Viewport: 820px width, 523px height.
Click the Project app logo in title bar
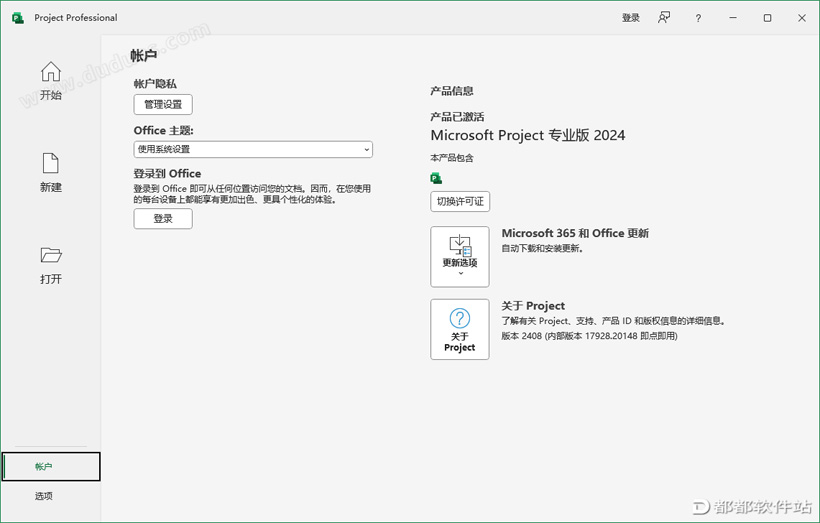(18, 18)
